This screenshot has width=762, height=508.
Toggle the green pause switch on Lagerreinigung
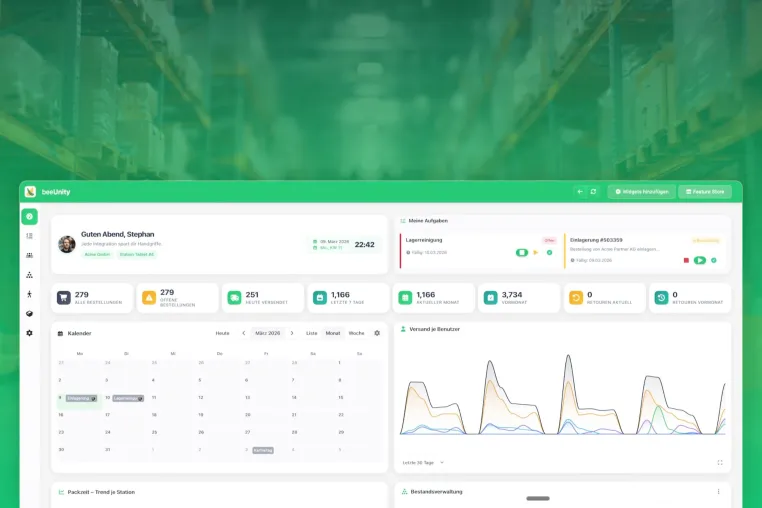(x=521, y=252)
